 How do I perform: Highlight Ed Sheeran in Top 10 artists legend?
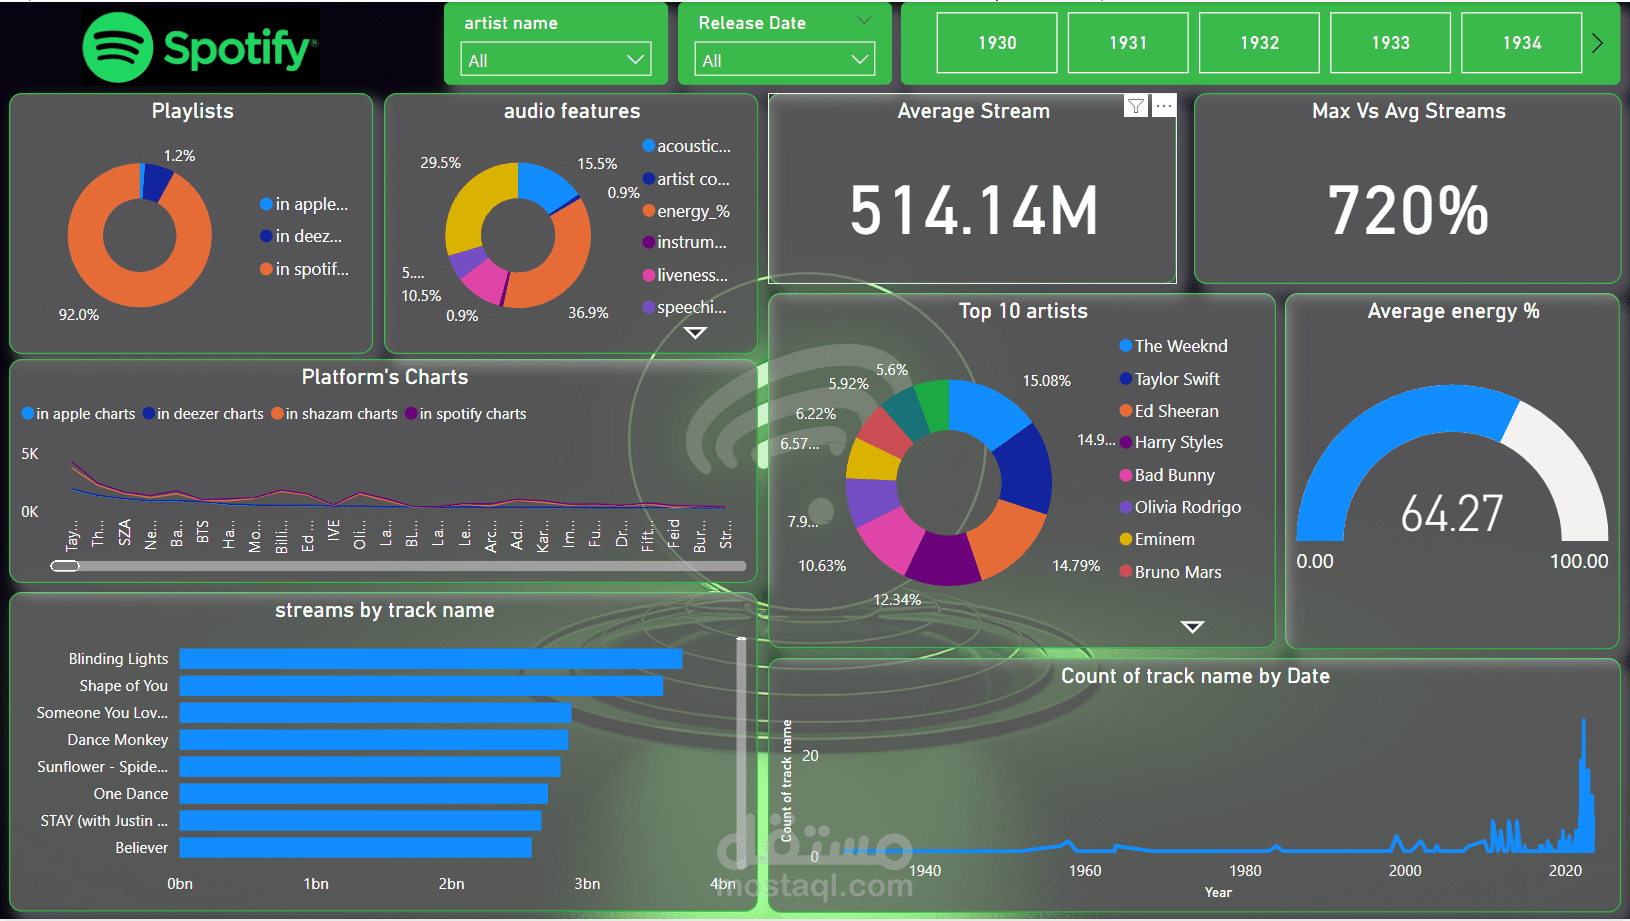point(1169,411)
